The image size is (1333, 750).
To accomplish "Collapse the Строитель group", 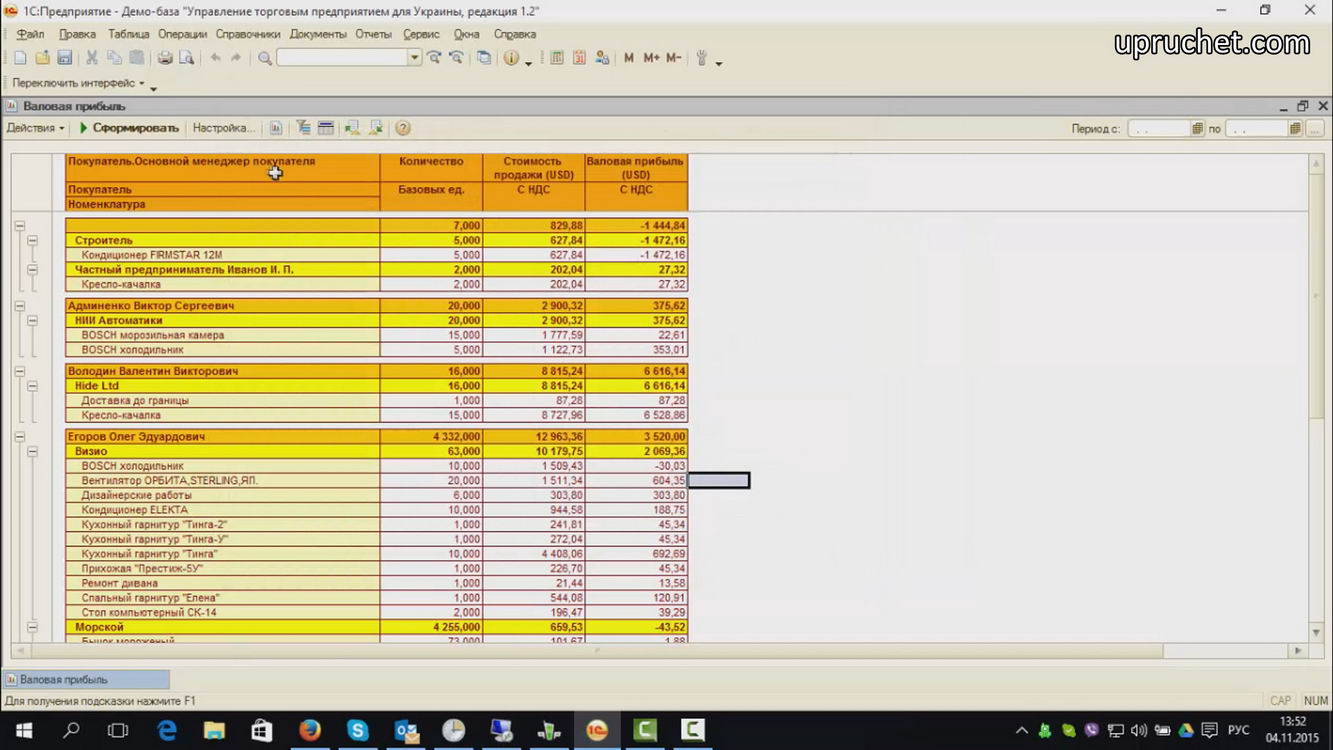I will (x=32, y=240).
